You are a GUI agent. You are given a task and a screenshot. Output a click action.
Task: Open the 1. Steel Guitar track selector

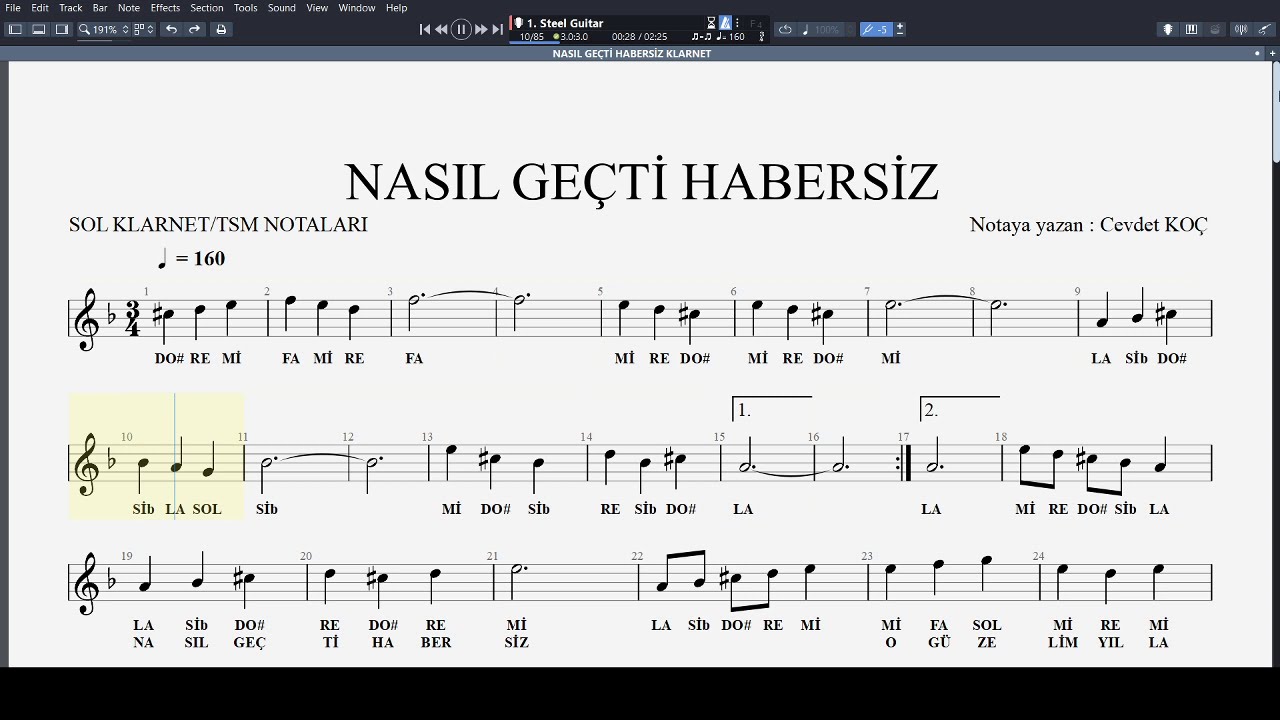point(565,23)
